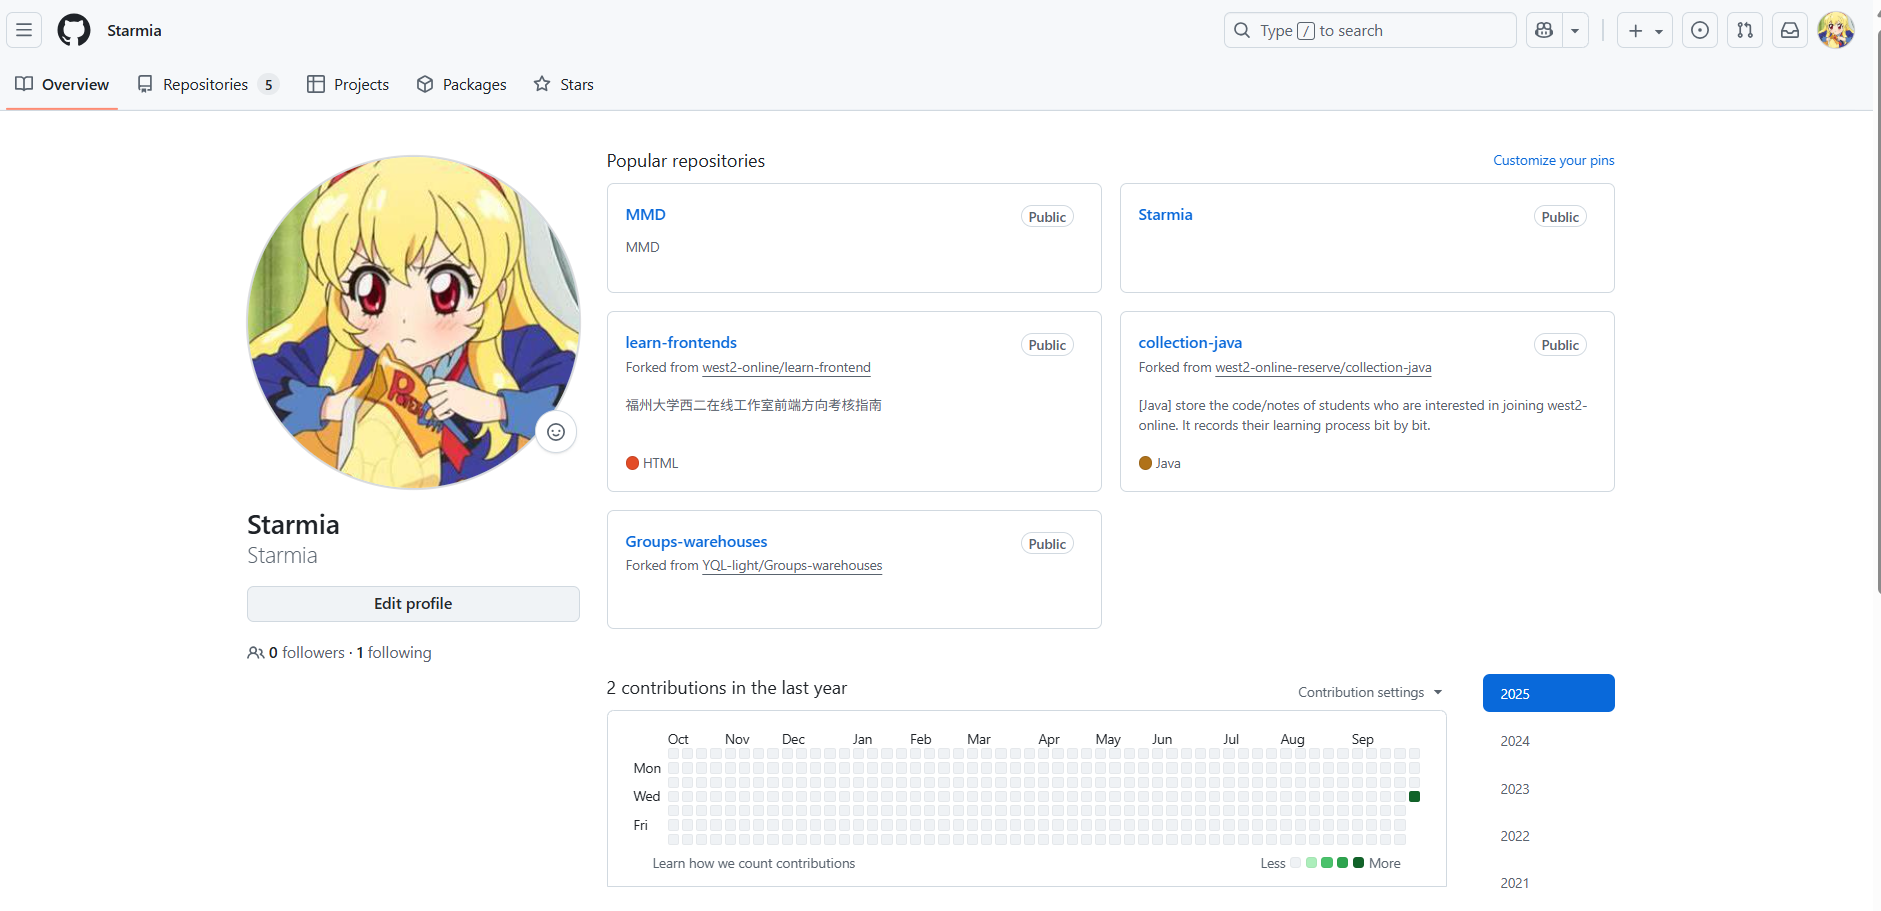Set status using the smiley icon

(x=556, y=432)
